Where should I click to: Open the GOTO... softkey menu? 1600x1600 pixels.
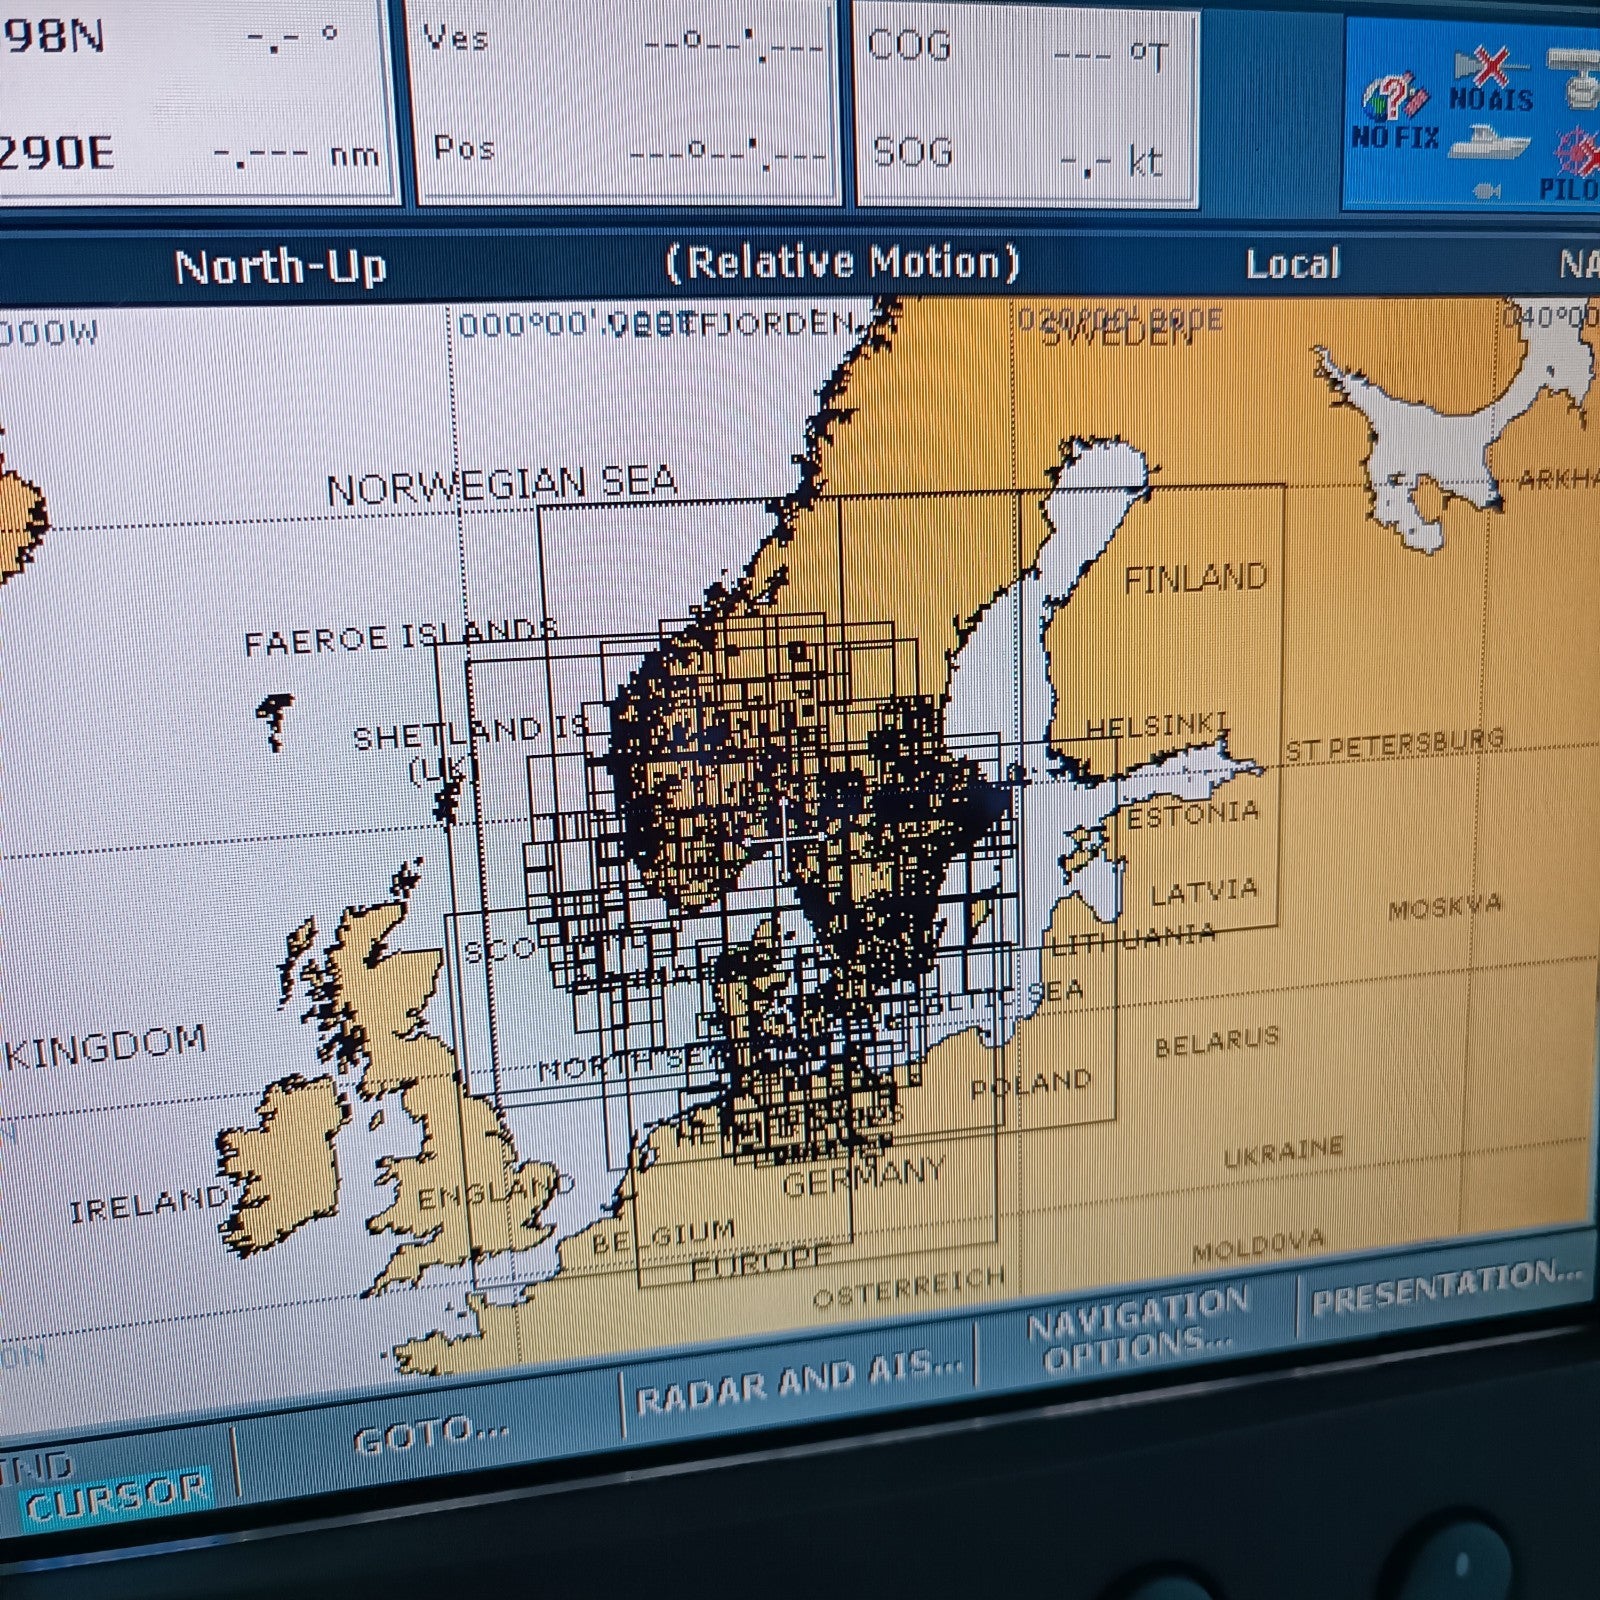pos(430,1437)
